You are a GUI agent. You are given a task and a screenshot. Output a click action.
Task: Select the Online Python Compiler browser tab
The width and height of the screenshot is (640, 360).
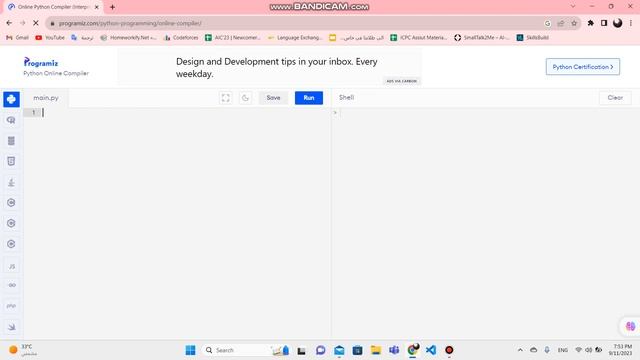(x=53, y=7)
